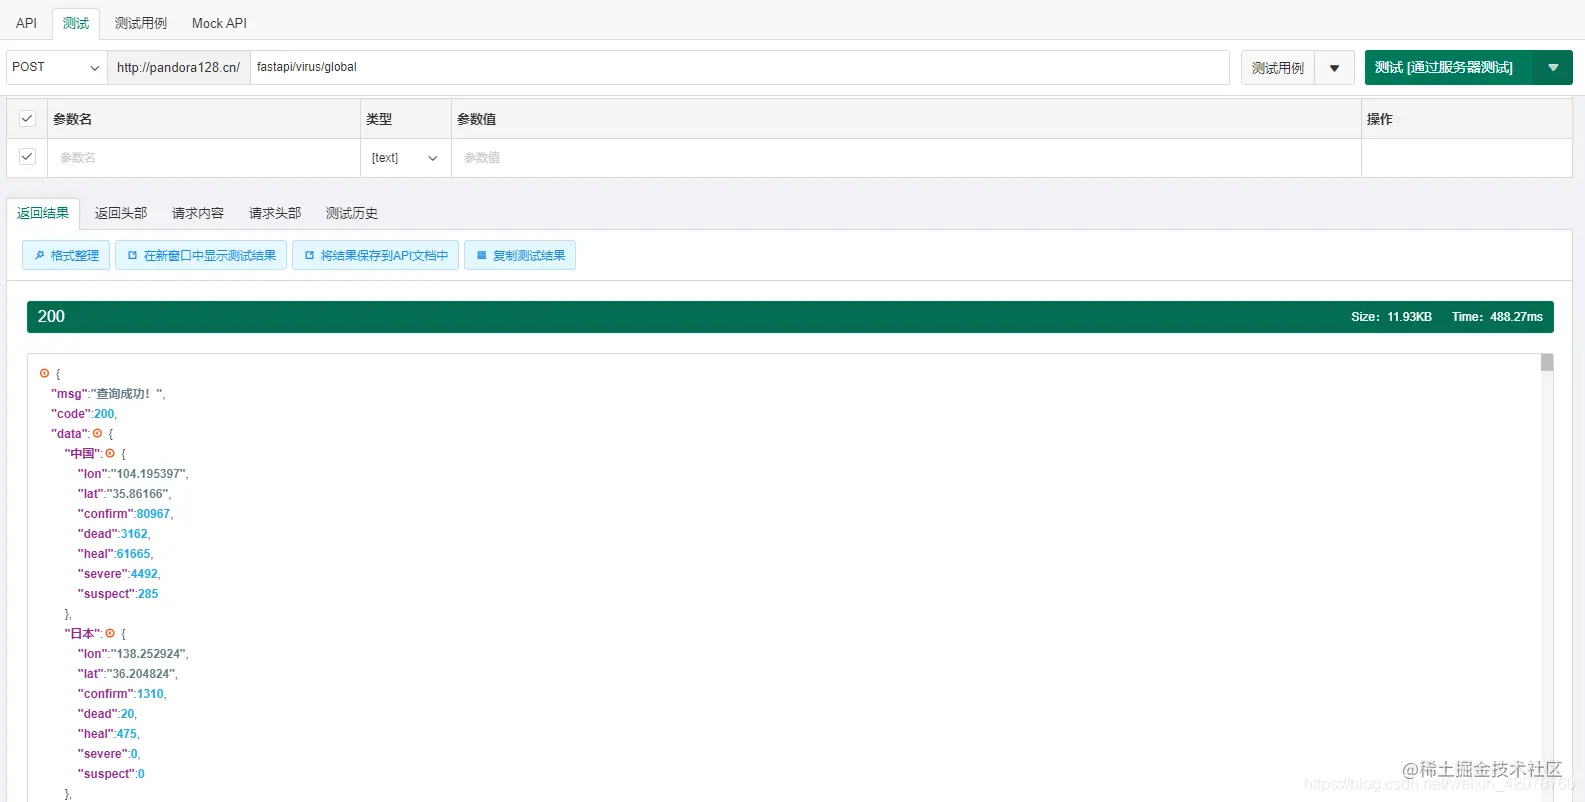1585x802 pixels.
Task: Run 测试 [通过服务器测试] button
Action: click(1448, 67)
